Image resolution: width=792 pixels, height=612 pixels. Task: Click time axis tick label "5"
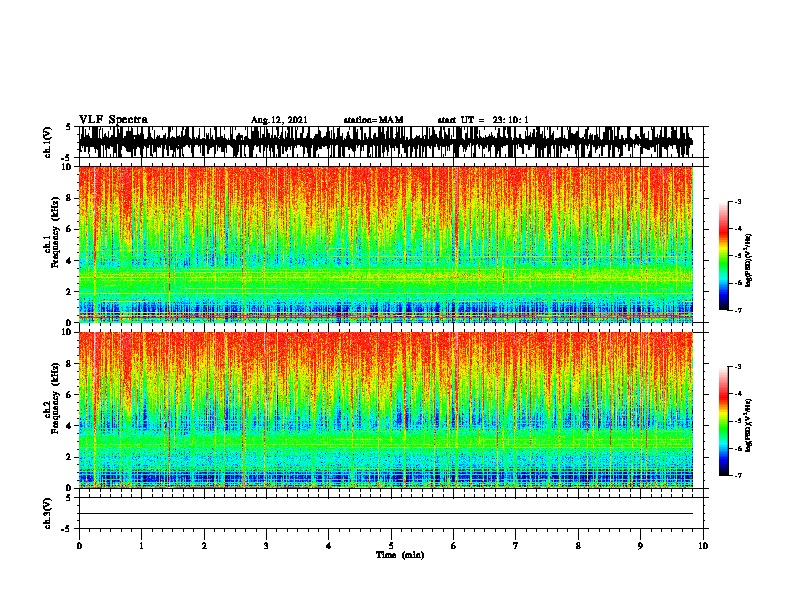391,545
